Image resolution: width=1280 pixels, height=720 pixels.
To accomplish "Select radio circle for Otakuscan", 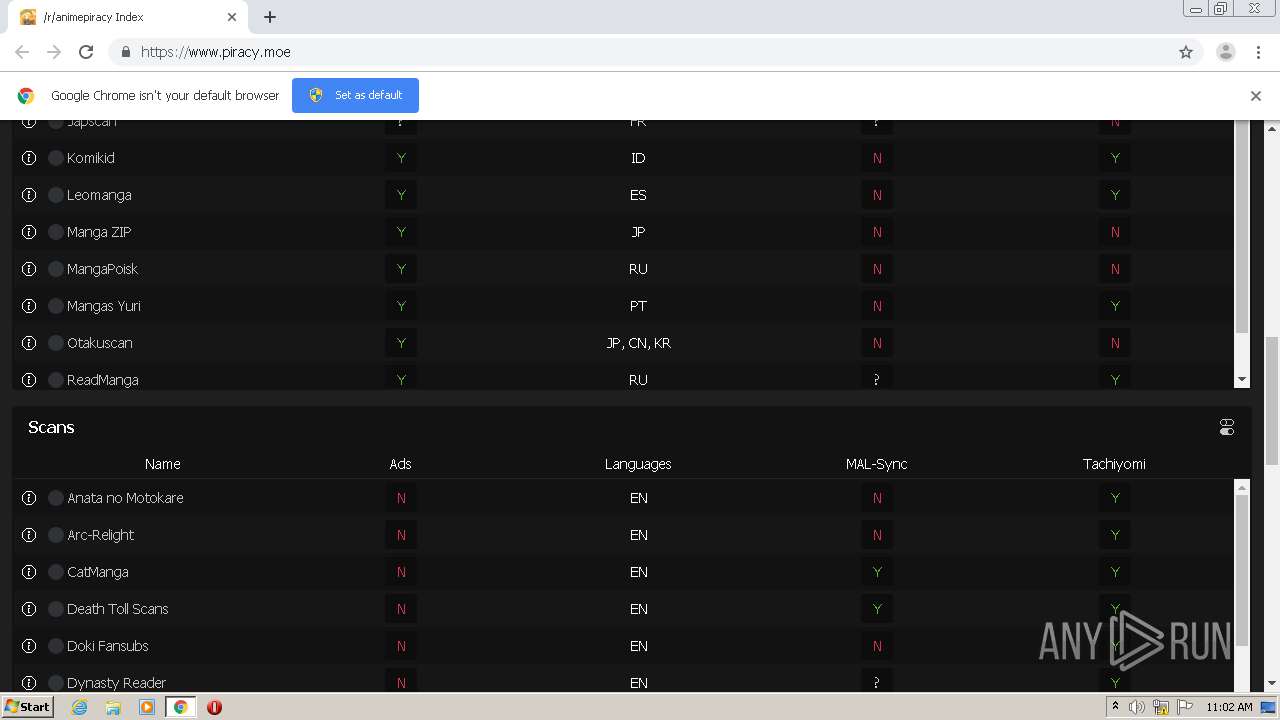I will 56,343.
